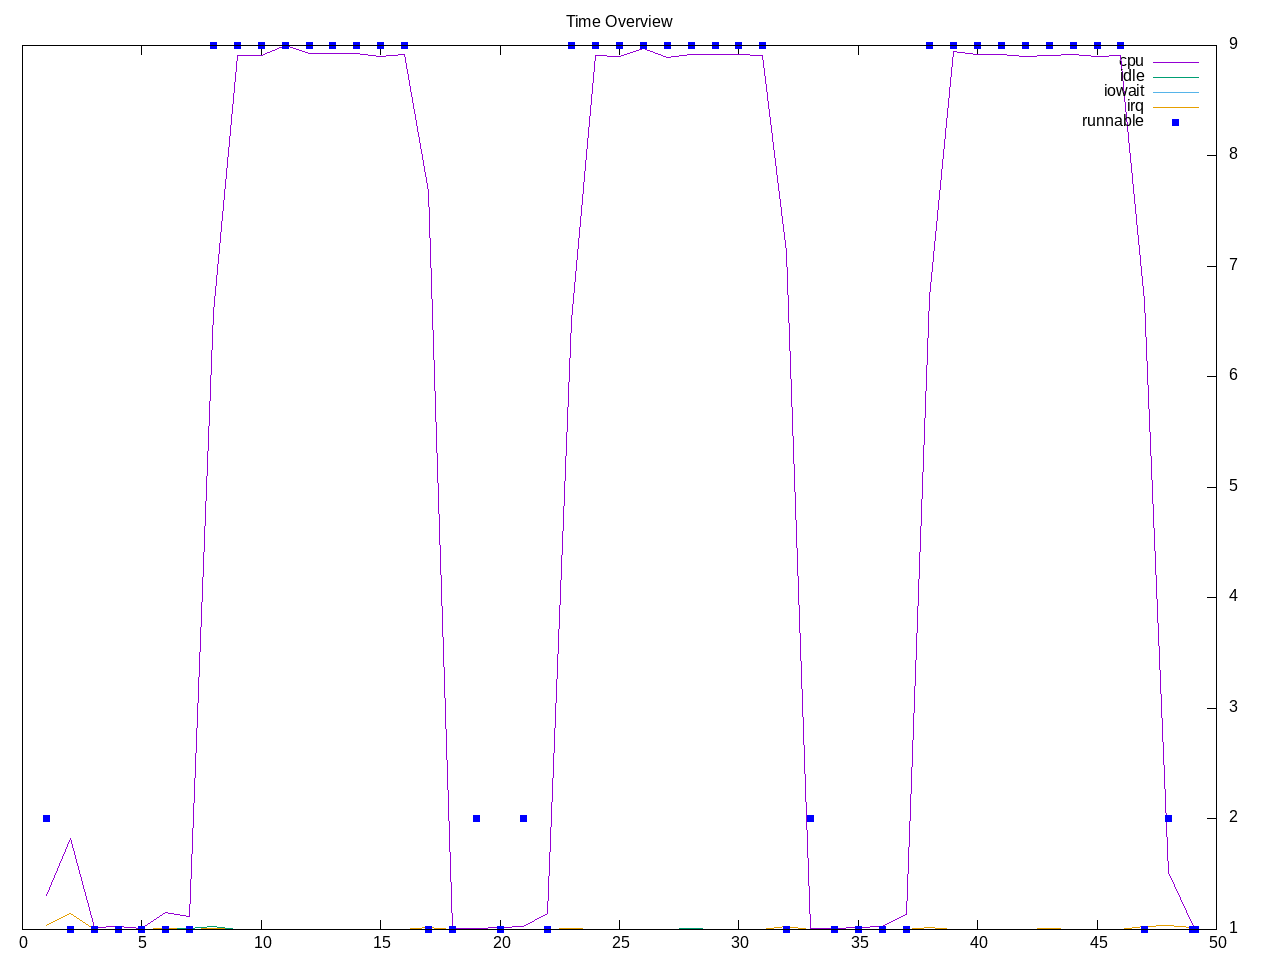Select the irq legend entry text

pyautogui.click(x=1135, y=107)
